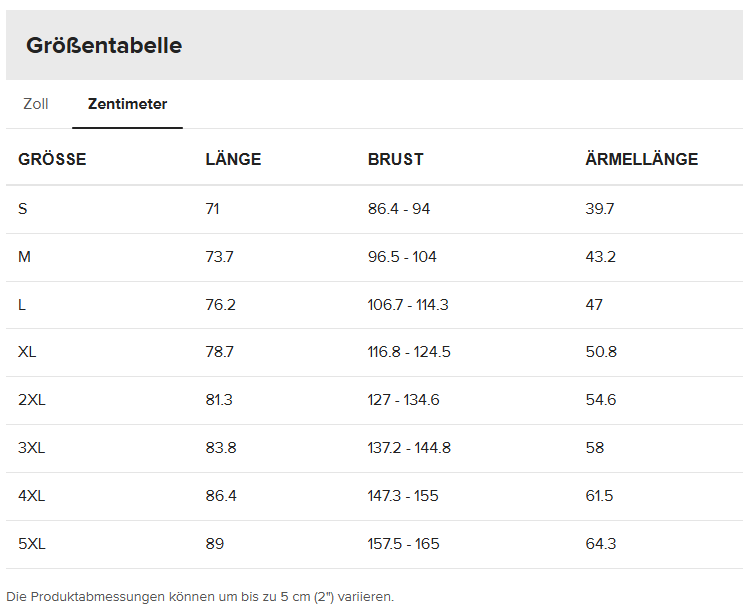Viewport: 743px width, 610px height.
Task: Select the 3XL size row label
Action: (x=32, y=447)
